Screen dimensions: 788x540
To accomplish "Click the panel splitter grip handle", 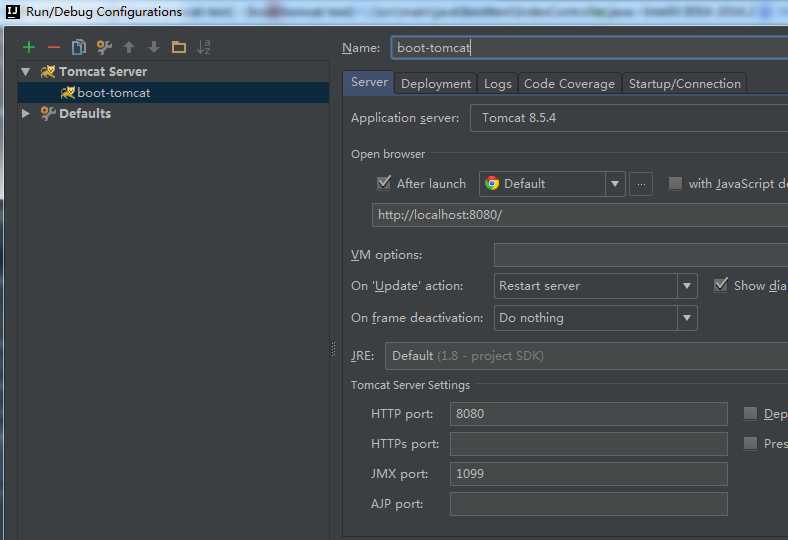I will (333, 349).
